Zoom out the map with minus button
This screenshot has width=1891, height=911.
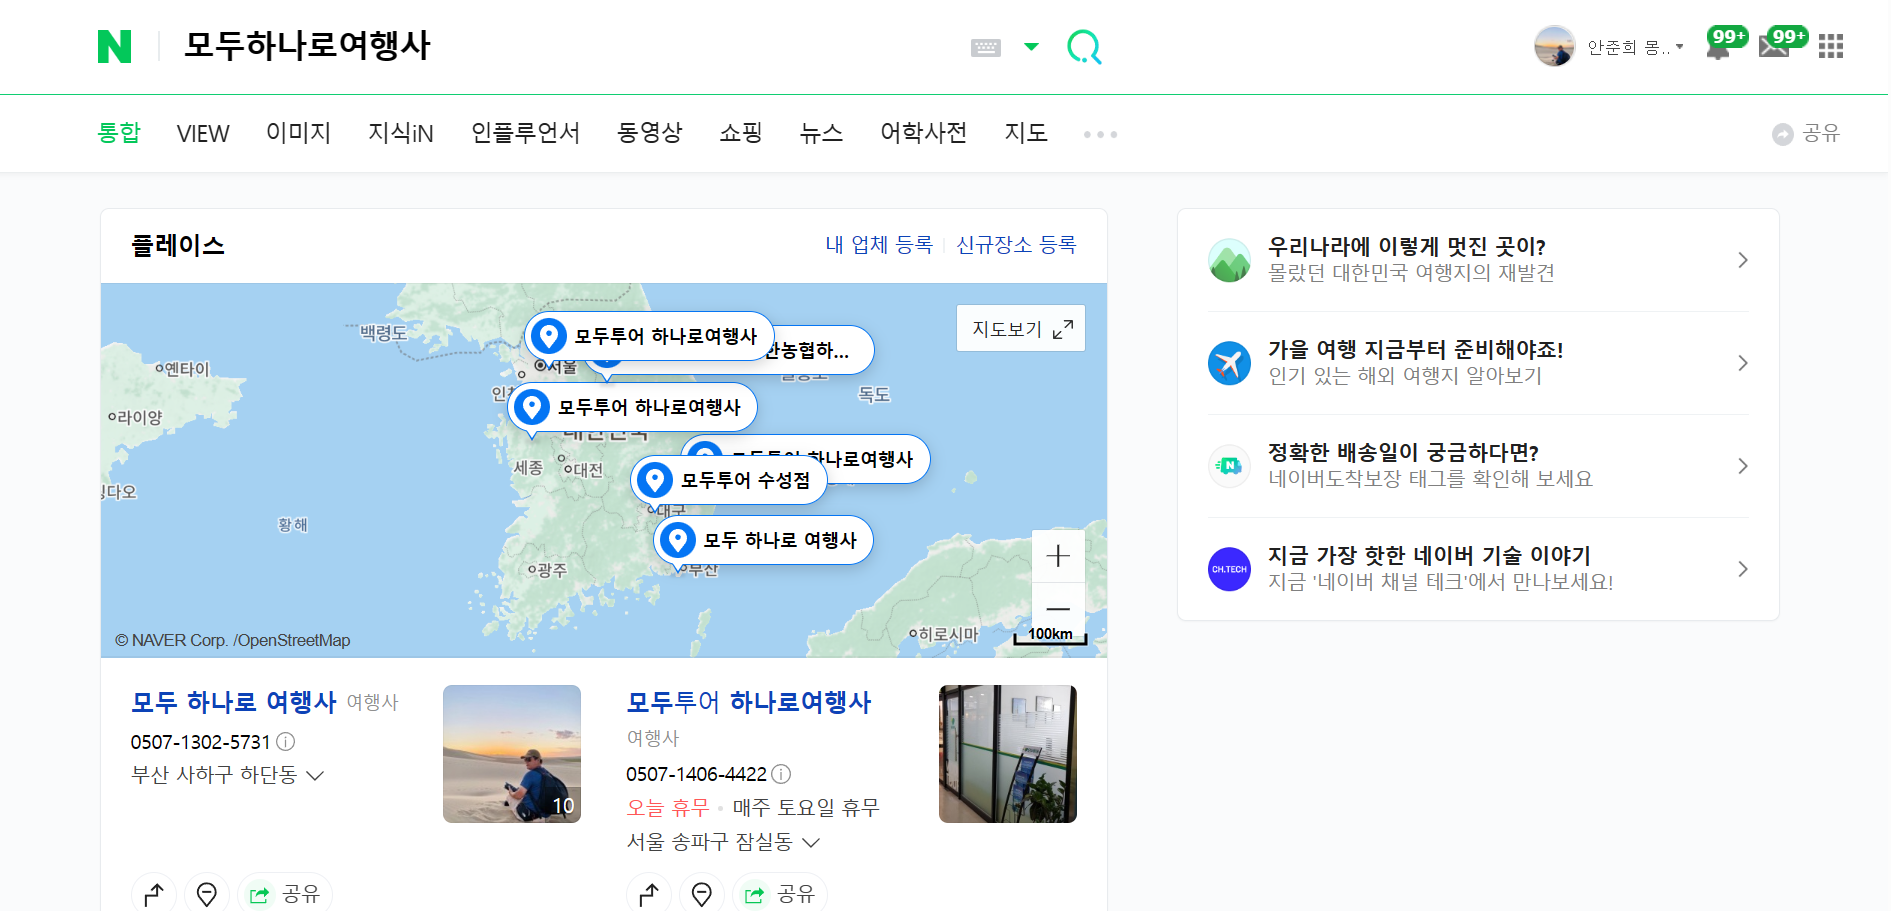[1058, 608]
